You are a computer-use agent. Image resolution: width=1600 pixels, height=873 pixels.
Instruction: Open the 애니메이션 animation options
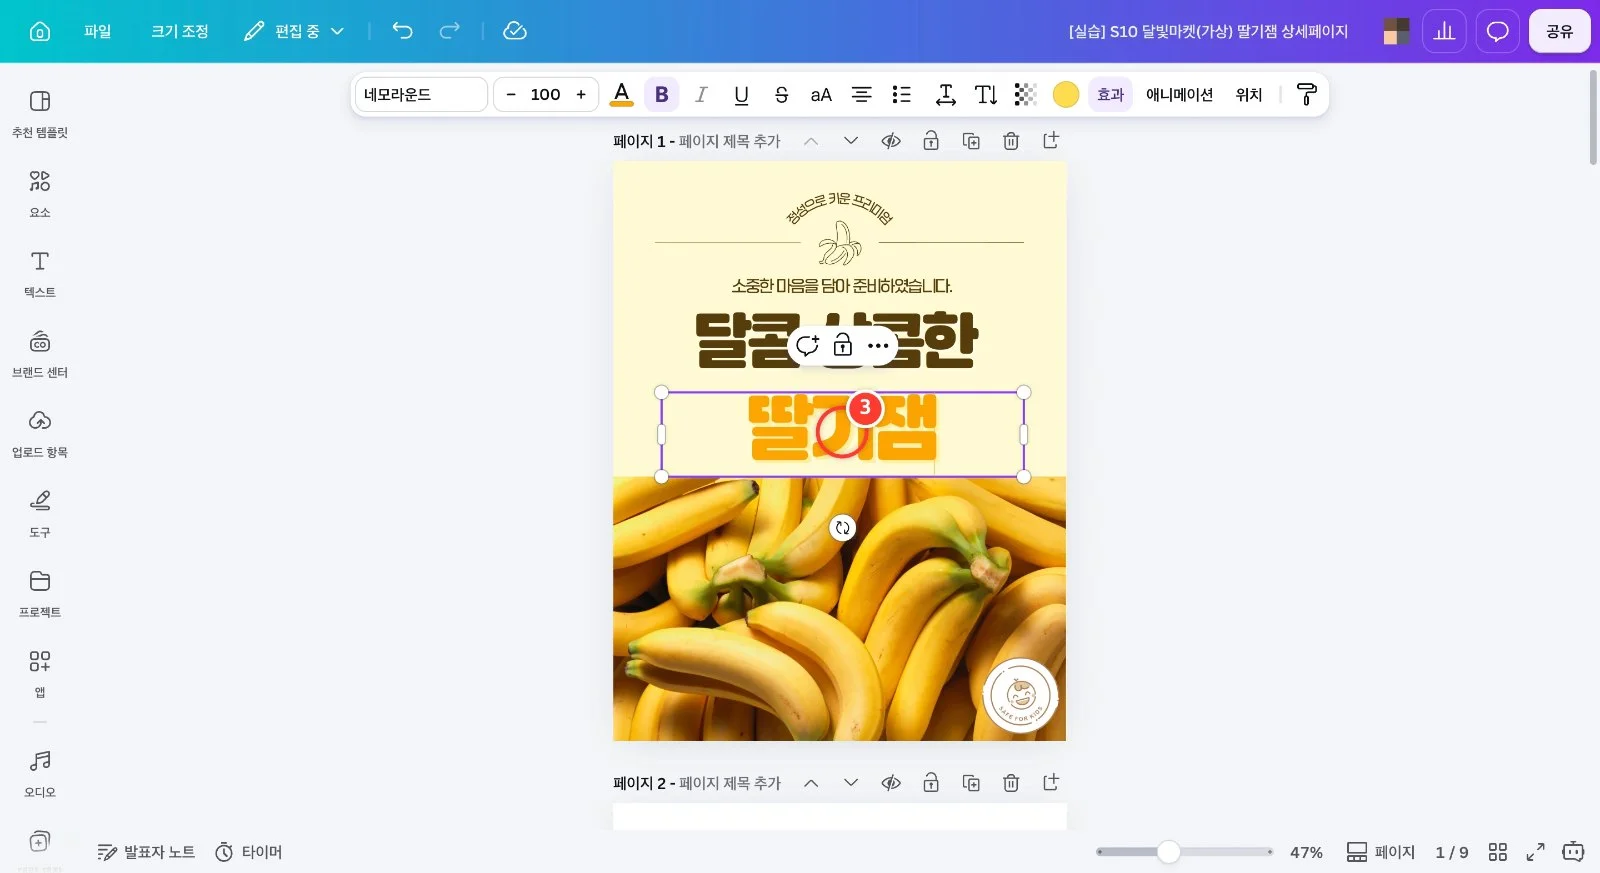pyautogui.click(x=1179, y=94)
